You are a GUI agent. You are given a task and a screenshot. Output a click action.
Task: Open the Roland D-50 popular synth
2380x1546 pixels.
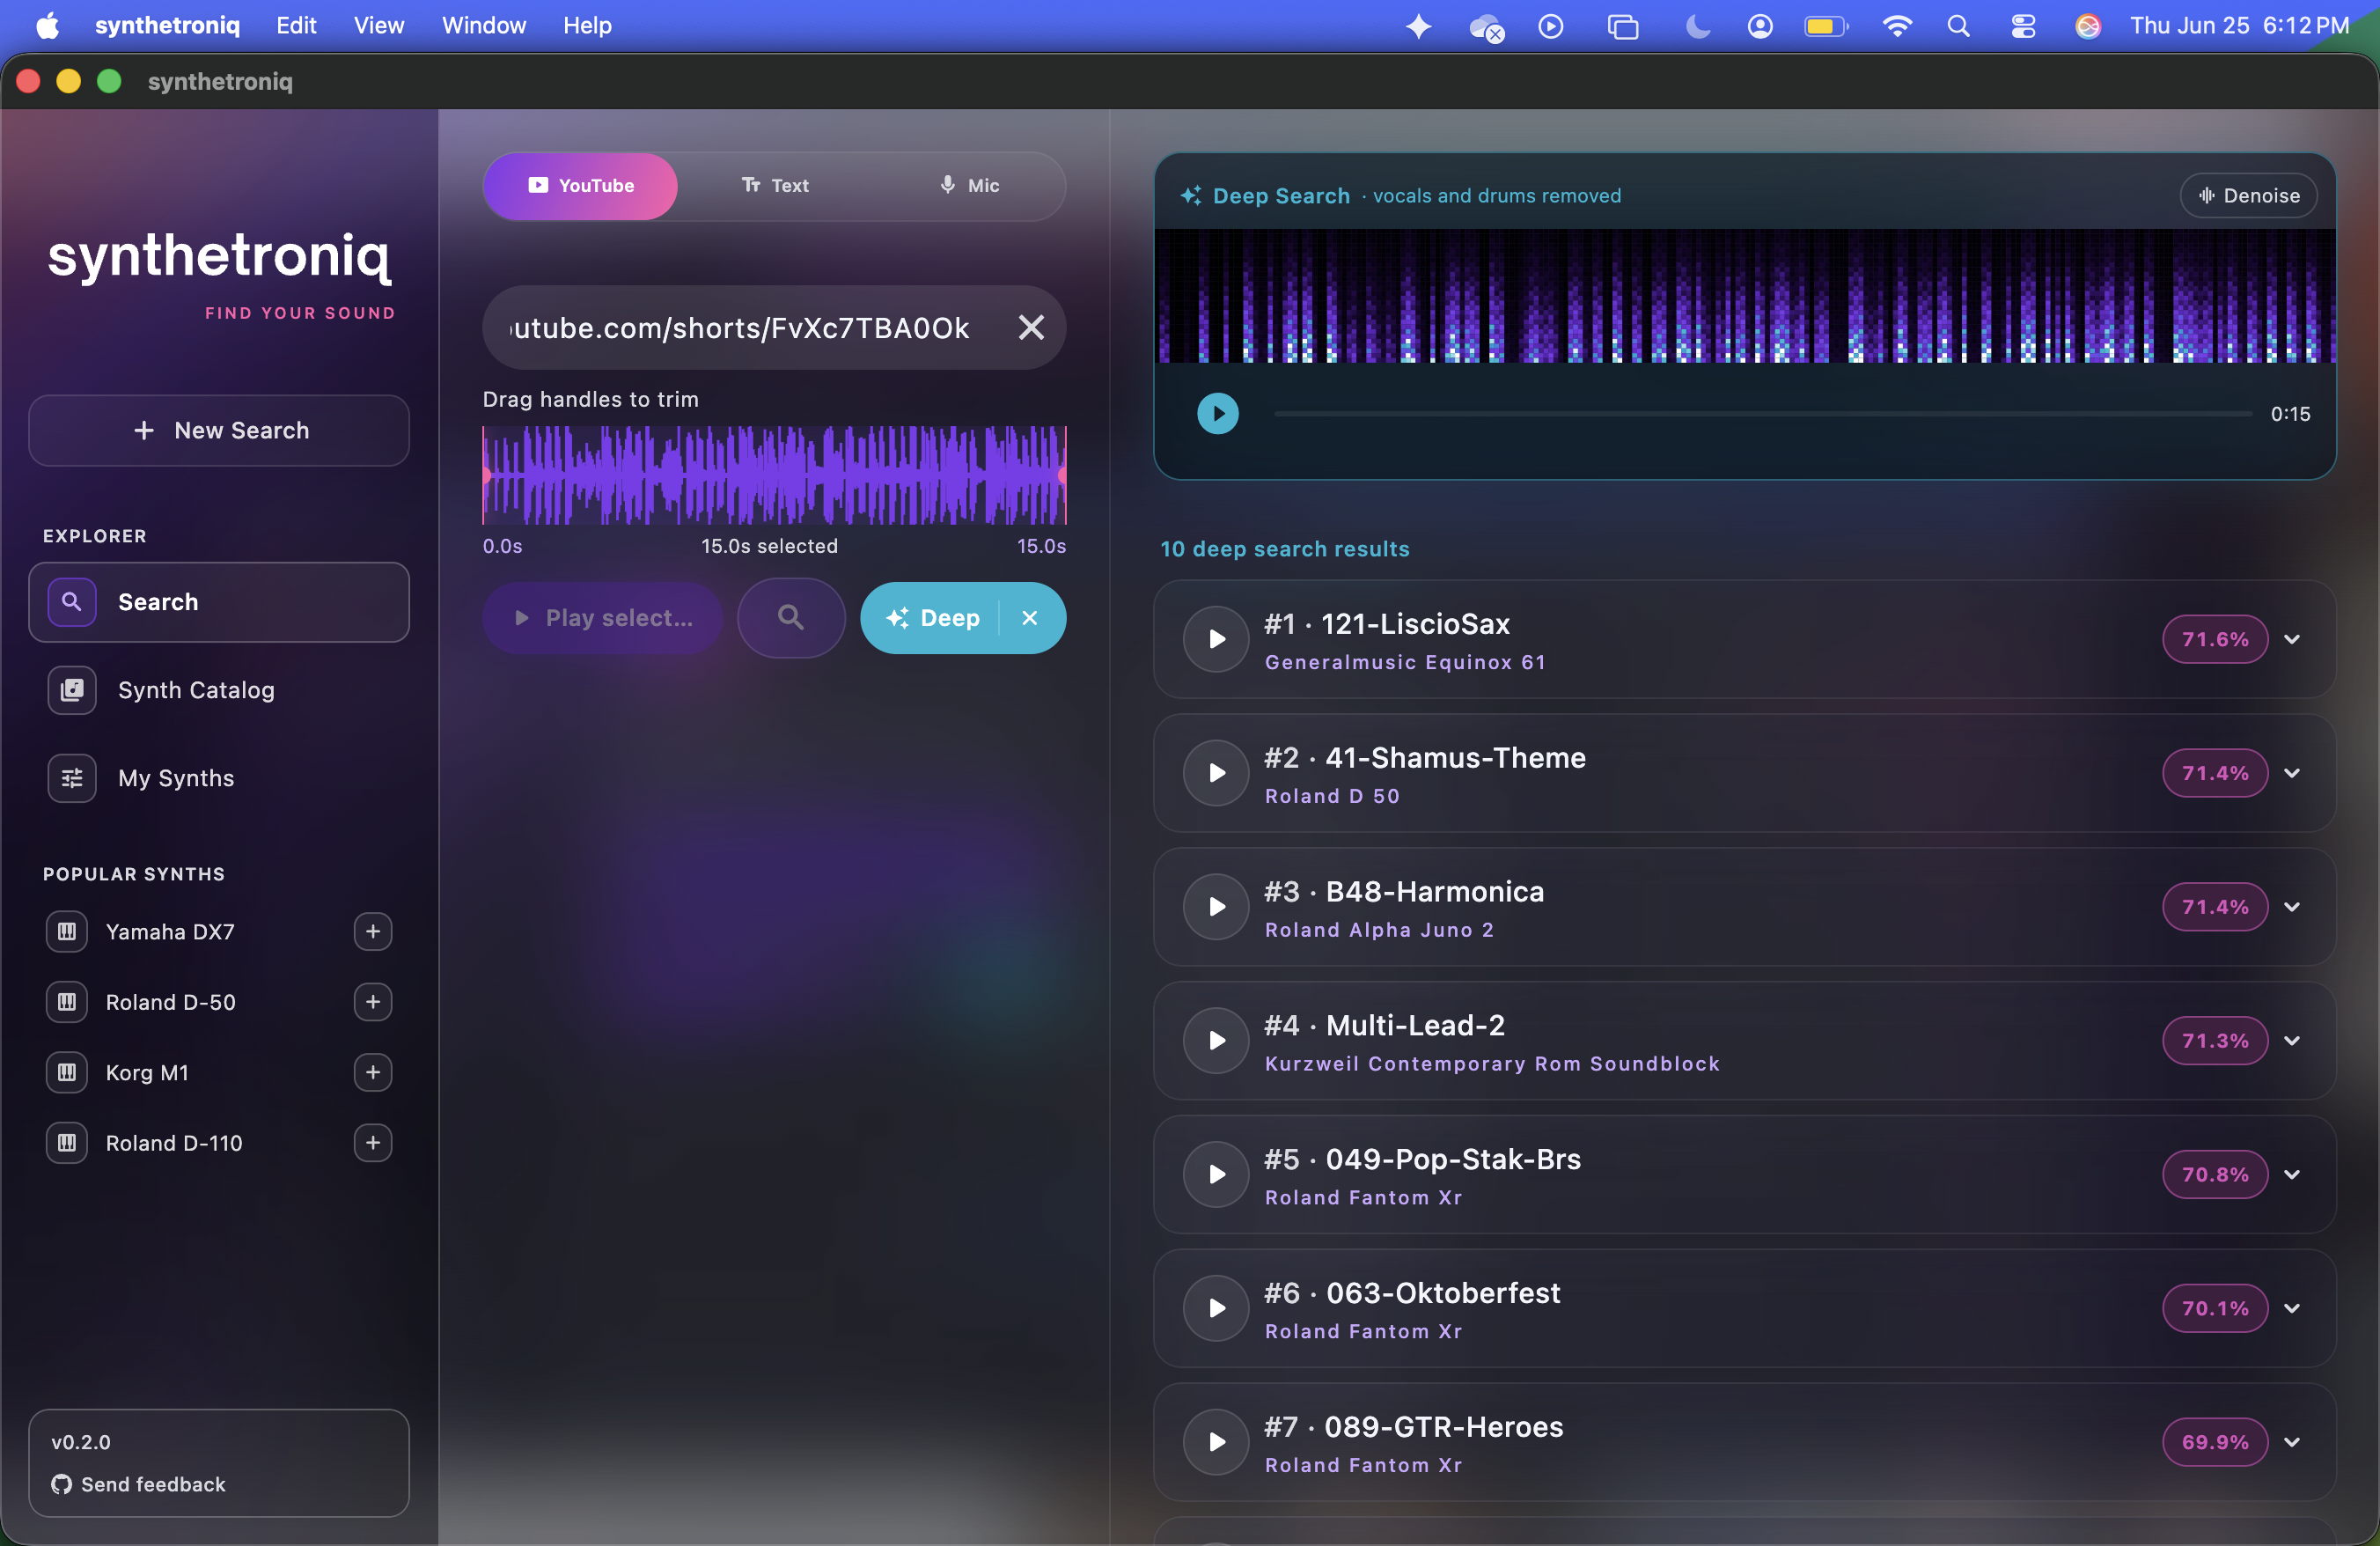point(170,1002)
